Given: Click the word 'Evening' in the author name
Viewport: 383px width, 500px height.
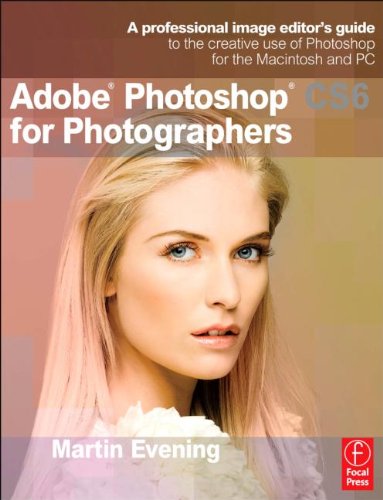Looking at the screenshot, I should 175,449.
